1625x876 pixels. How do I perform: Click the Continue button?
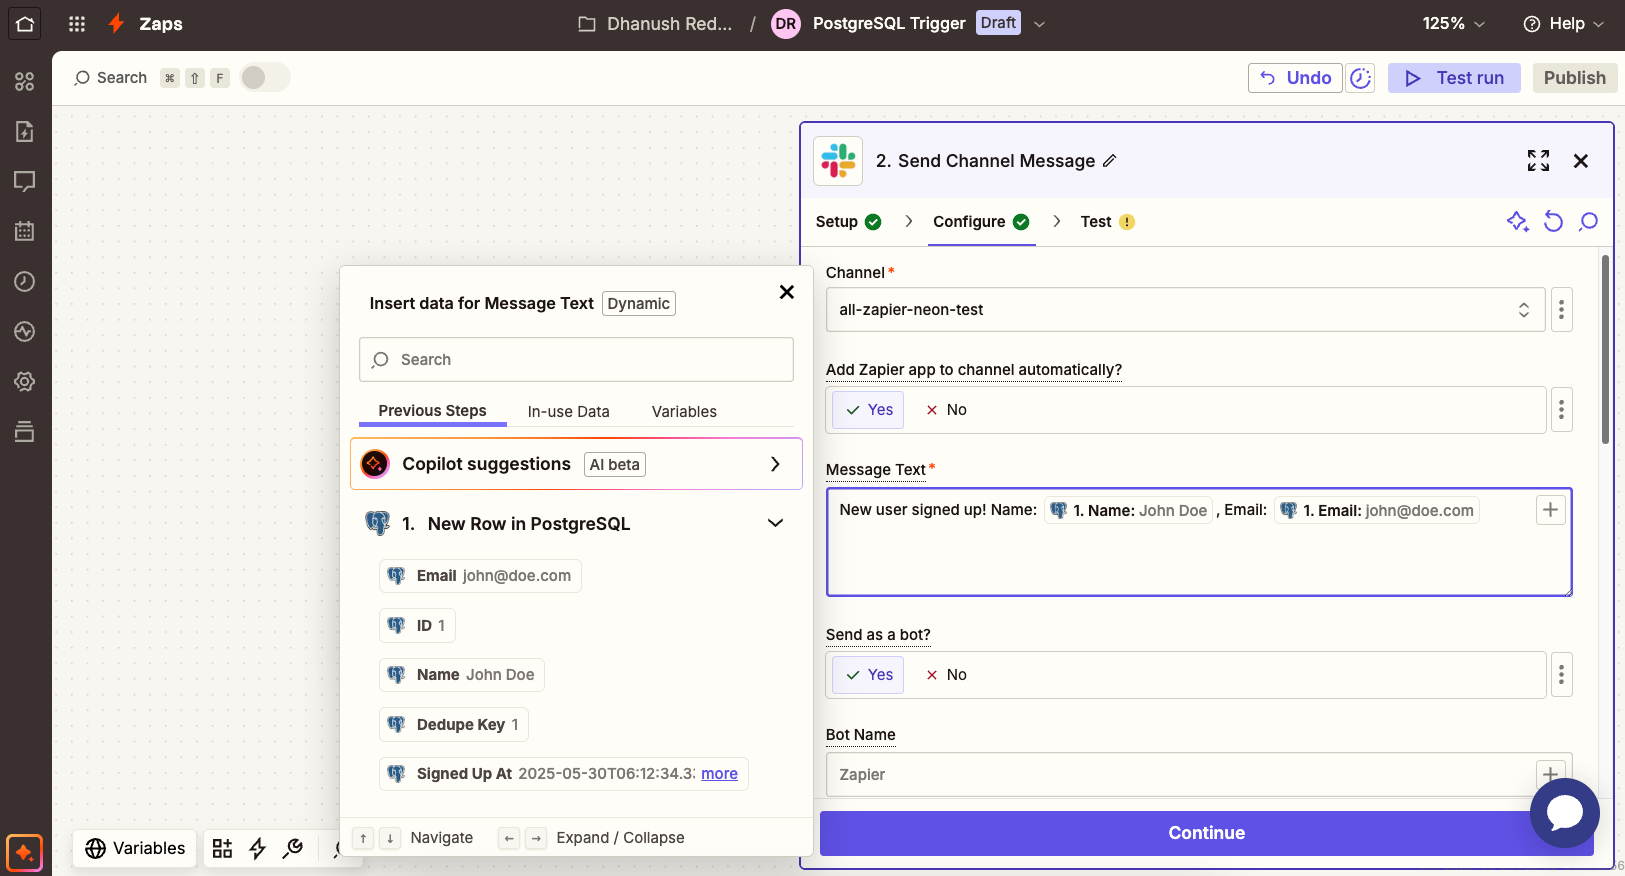pyautogui.click(x=1206, y=833)
